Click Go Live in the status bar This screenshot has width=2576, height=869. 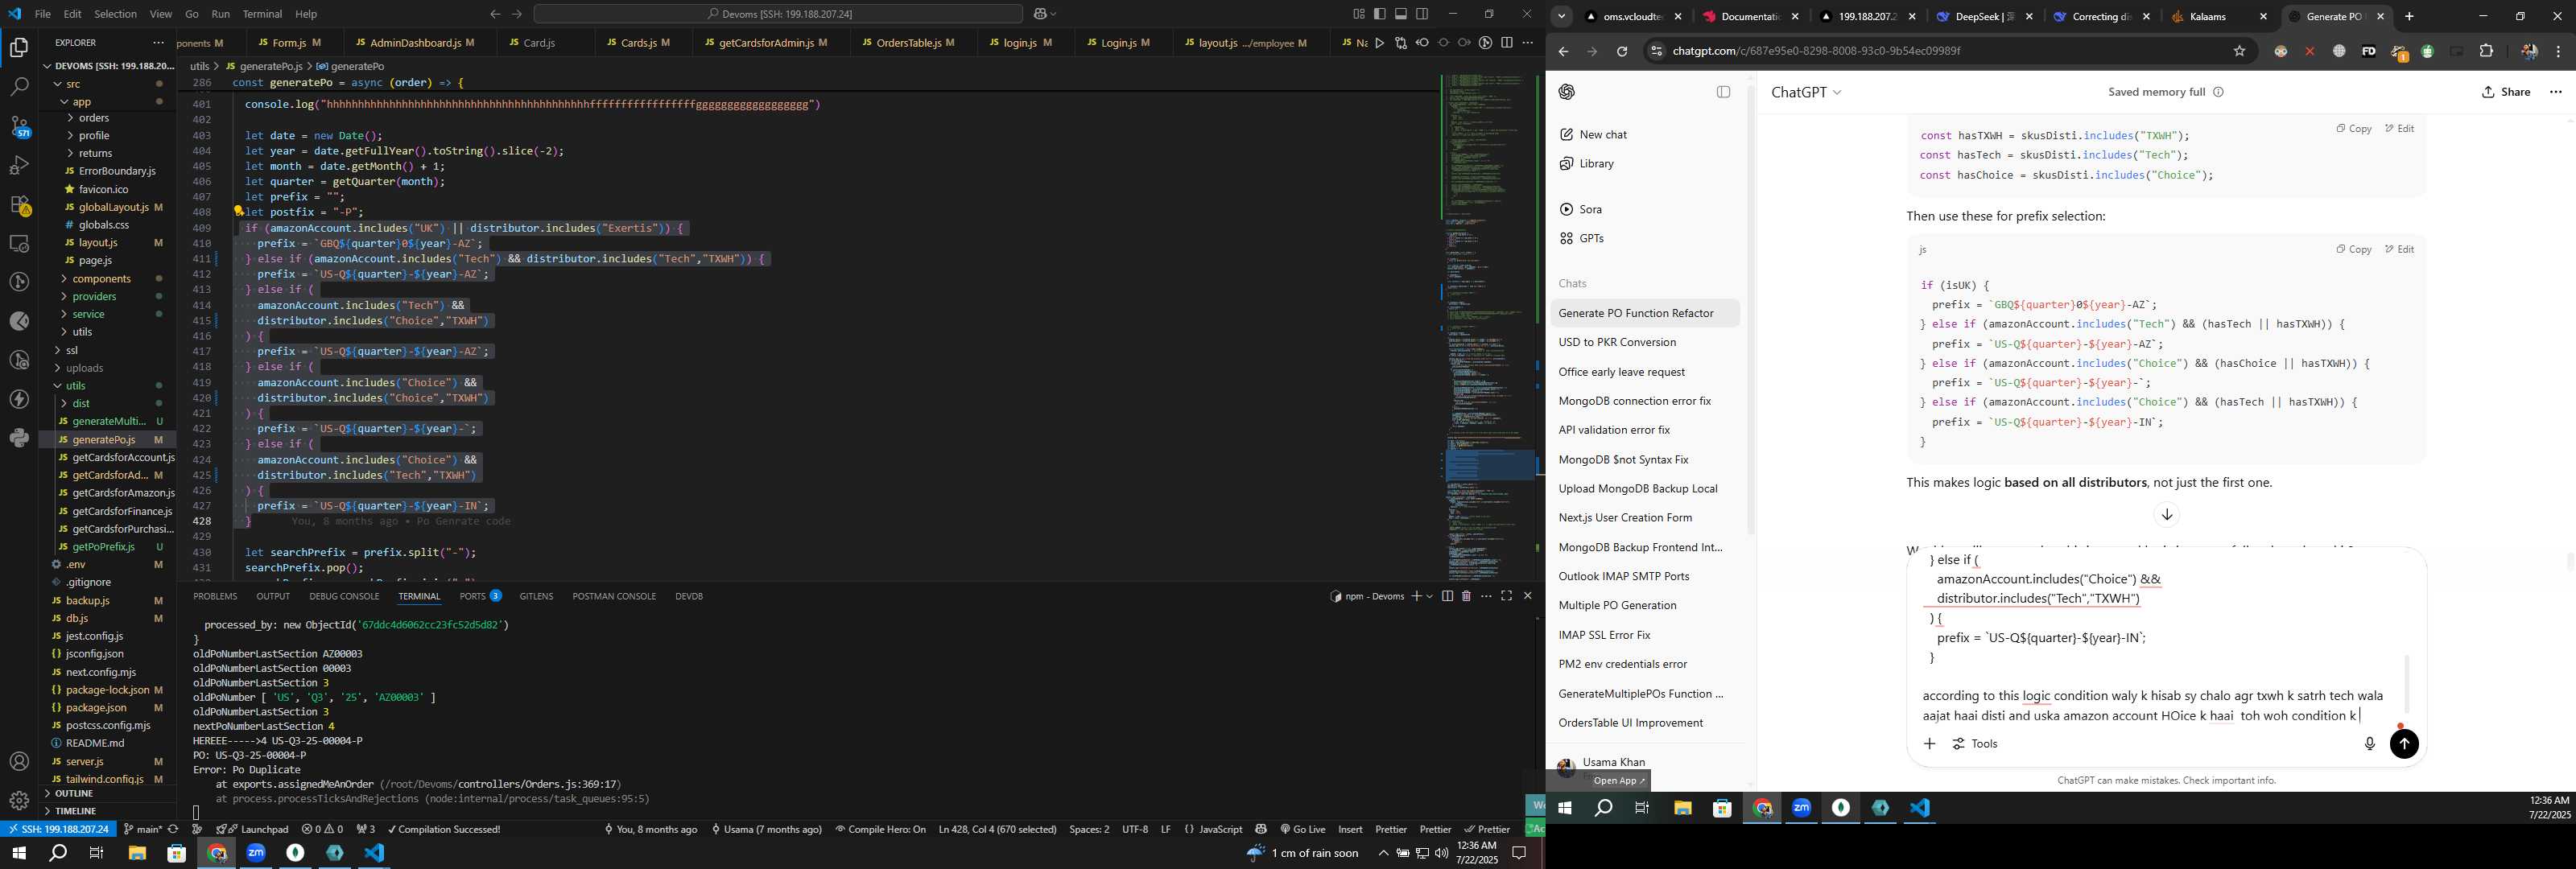point(1302,829)
